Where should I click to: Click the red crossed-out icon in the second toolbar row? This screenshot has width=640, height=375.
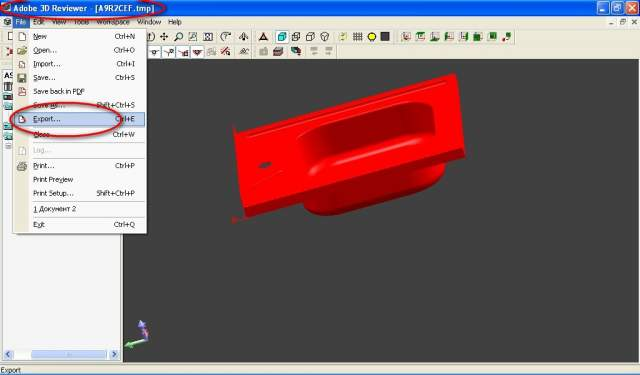(225, 51)
